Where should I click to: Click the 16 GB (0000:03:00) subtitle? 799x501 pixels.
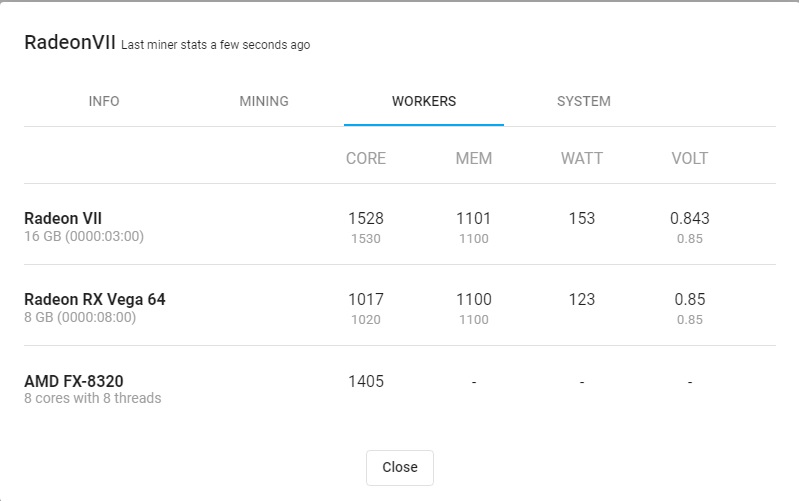tap(84, 236)
